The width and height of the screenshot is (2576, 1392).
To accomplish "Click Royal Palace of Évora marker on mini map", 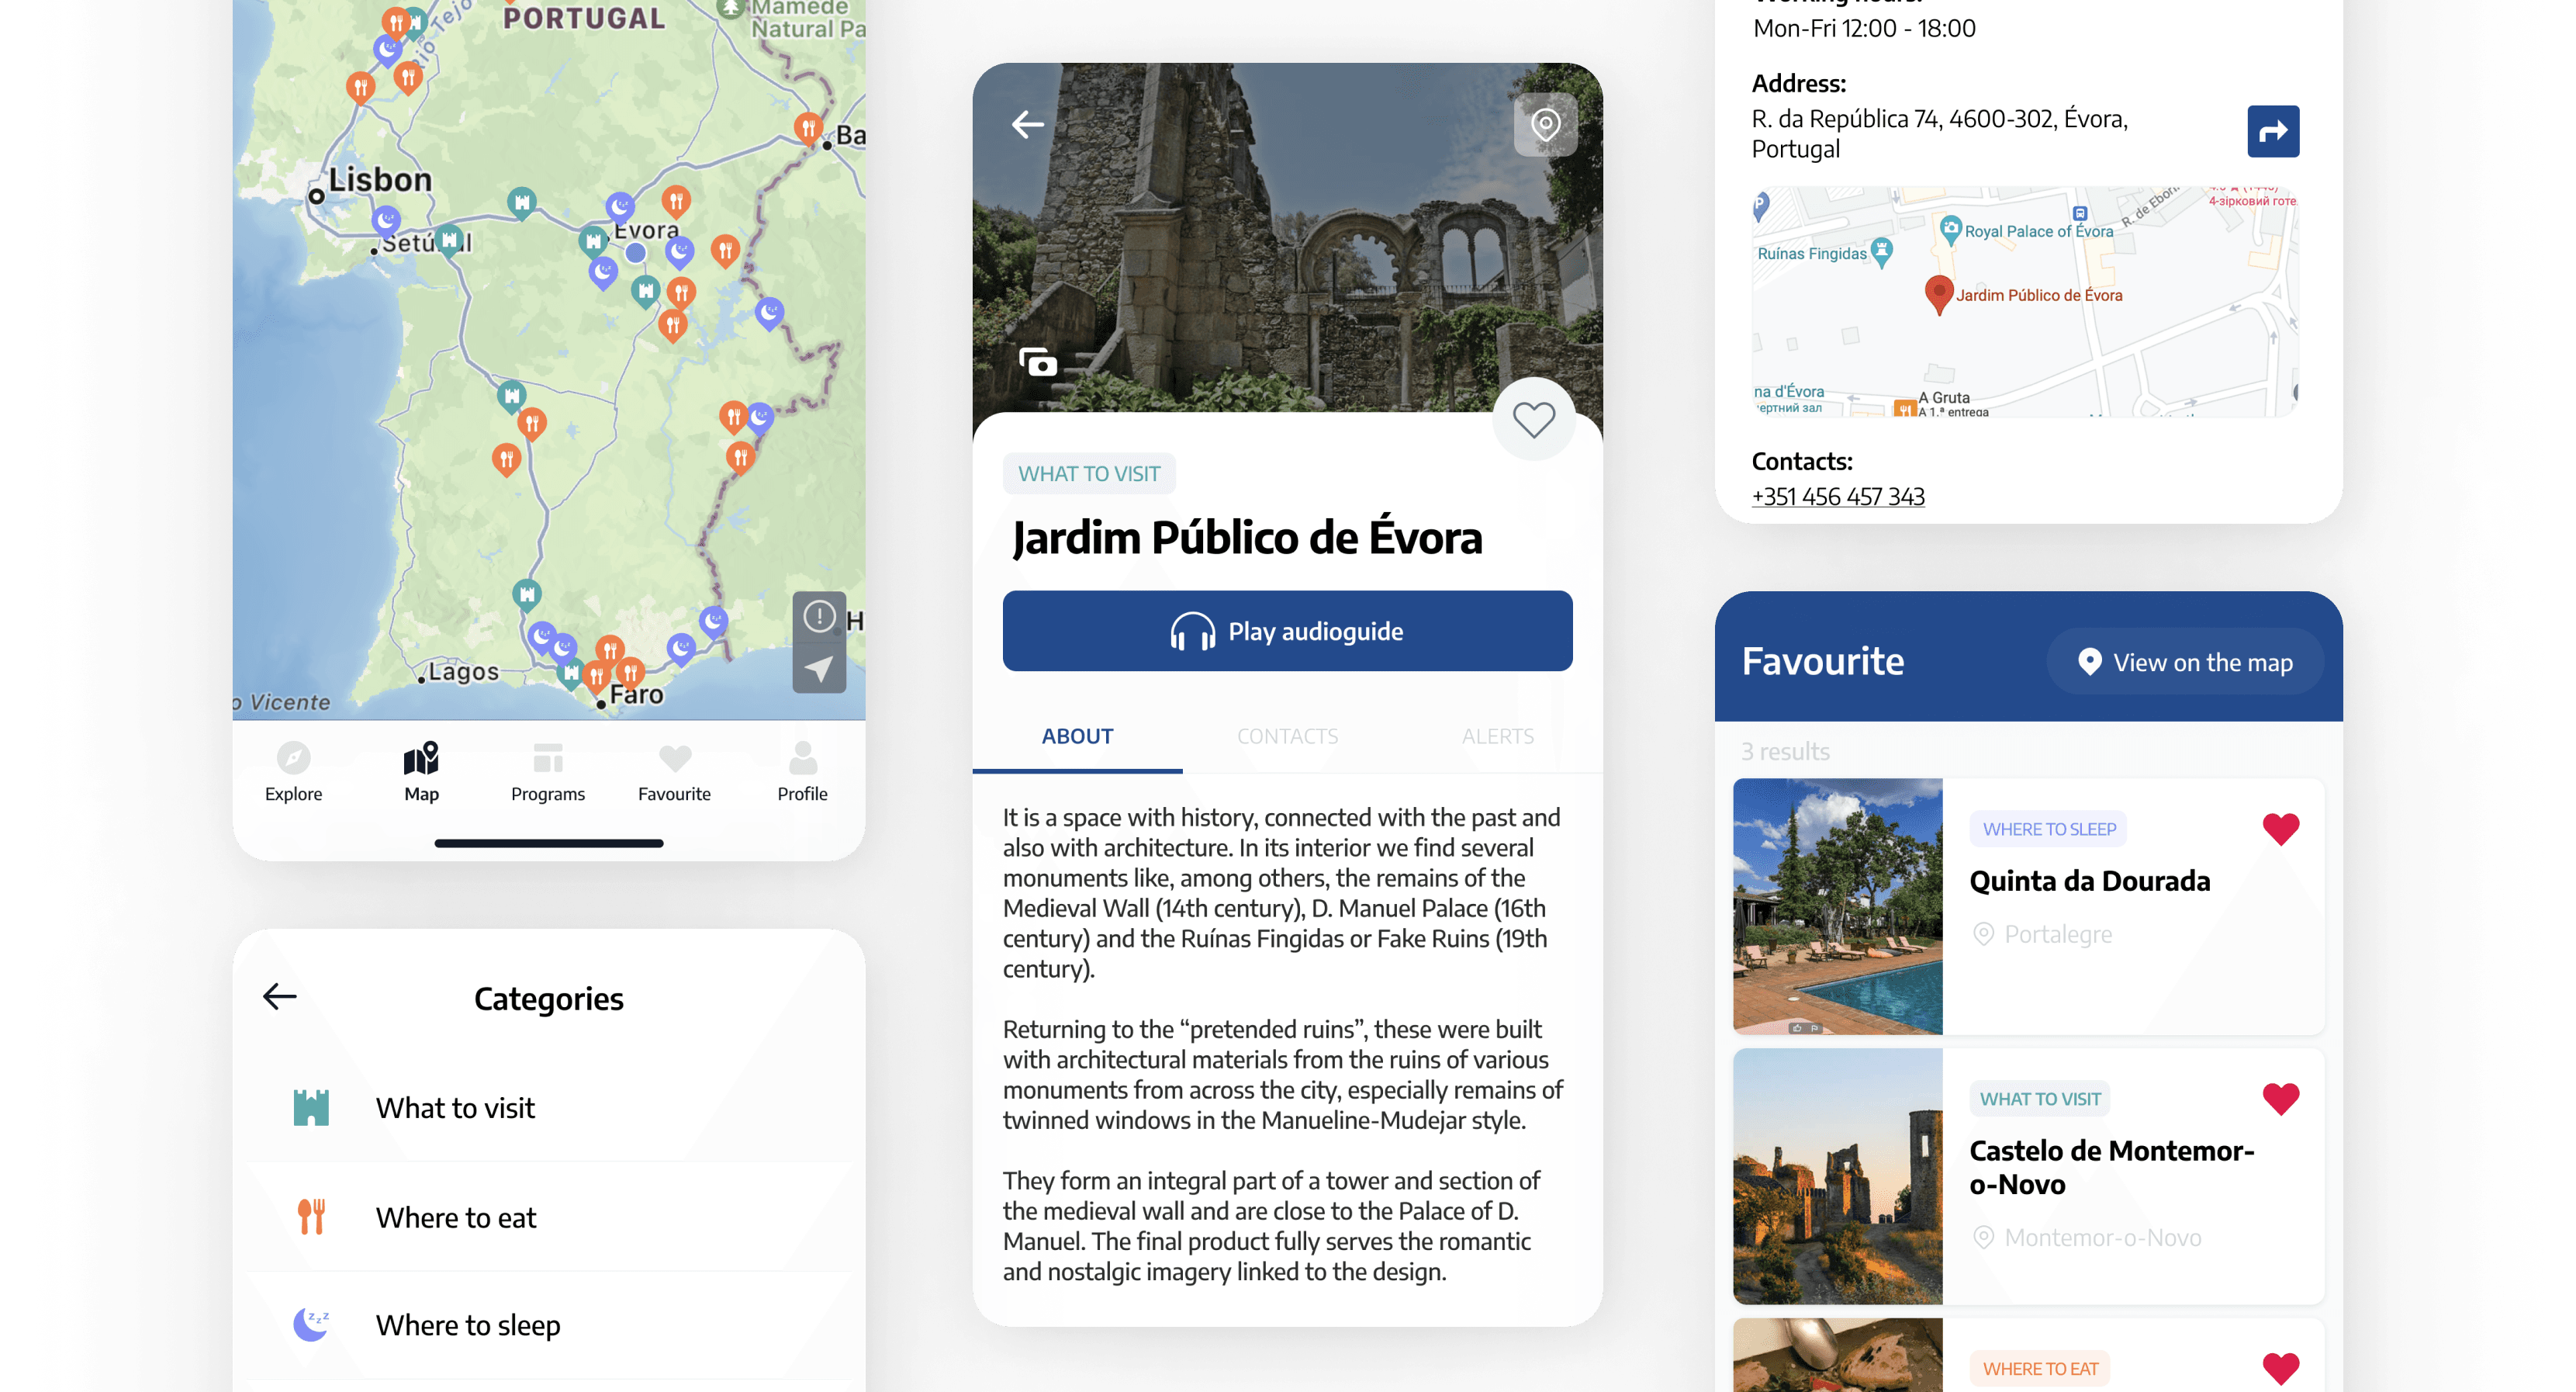I will (x=1950, y=230).
